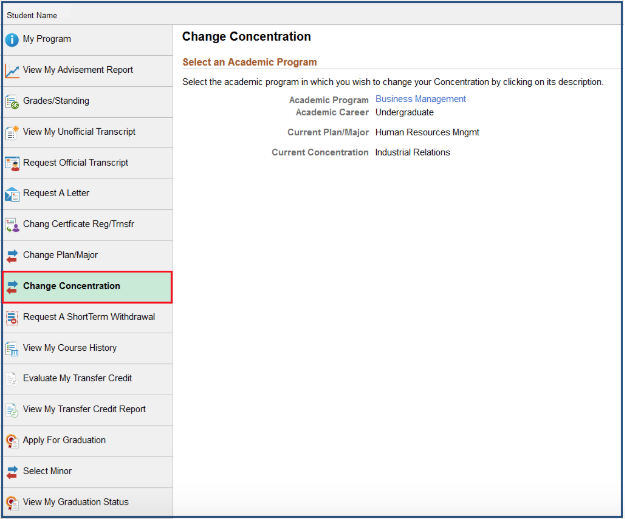Go to Request A ShortTerm Withdrawal
This screenshot has width=625, height=519.
click(89, 317)
